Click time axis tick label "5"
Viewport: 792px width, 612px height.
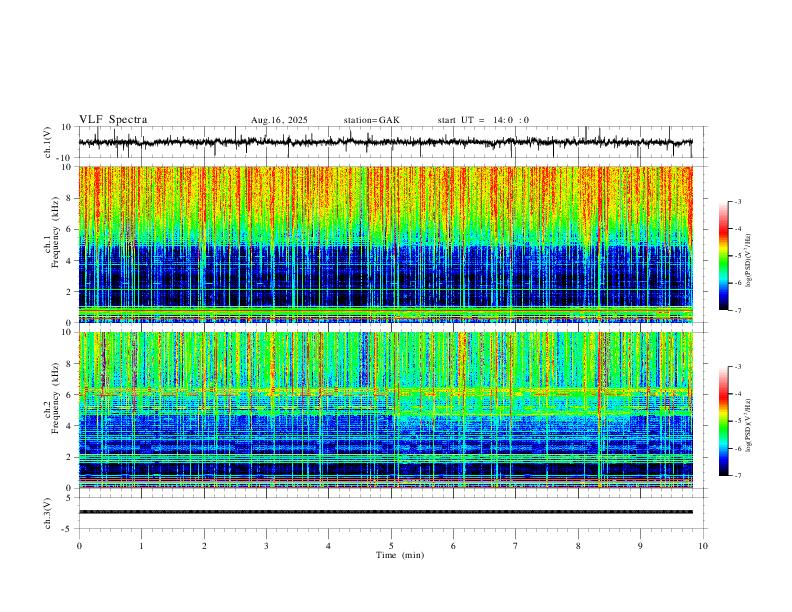pos(391,546)
